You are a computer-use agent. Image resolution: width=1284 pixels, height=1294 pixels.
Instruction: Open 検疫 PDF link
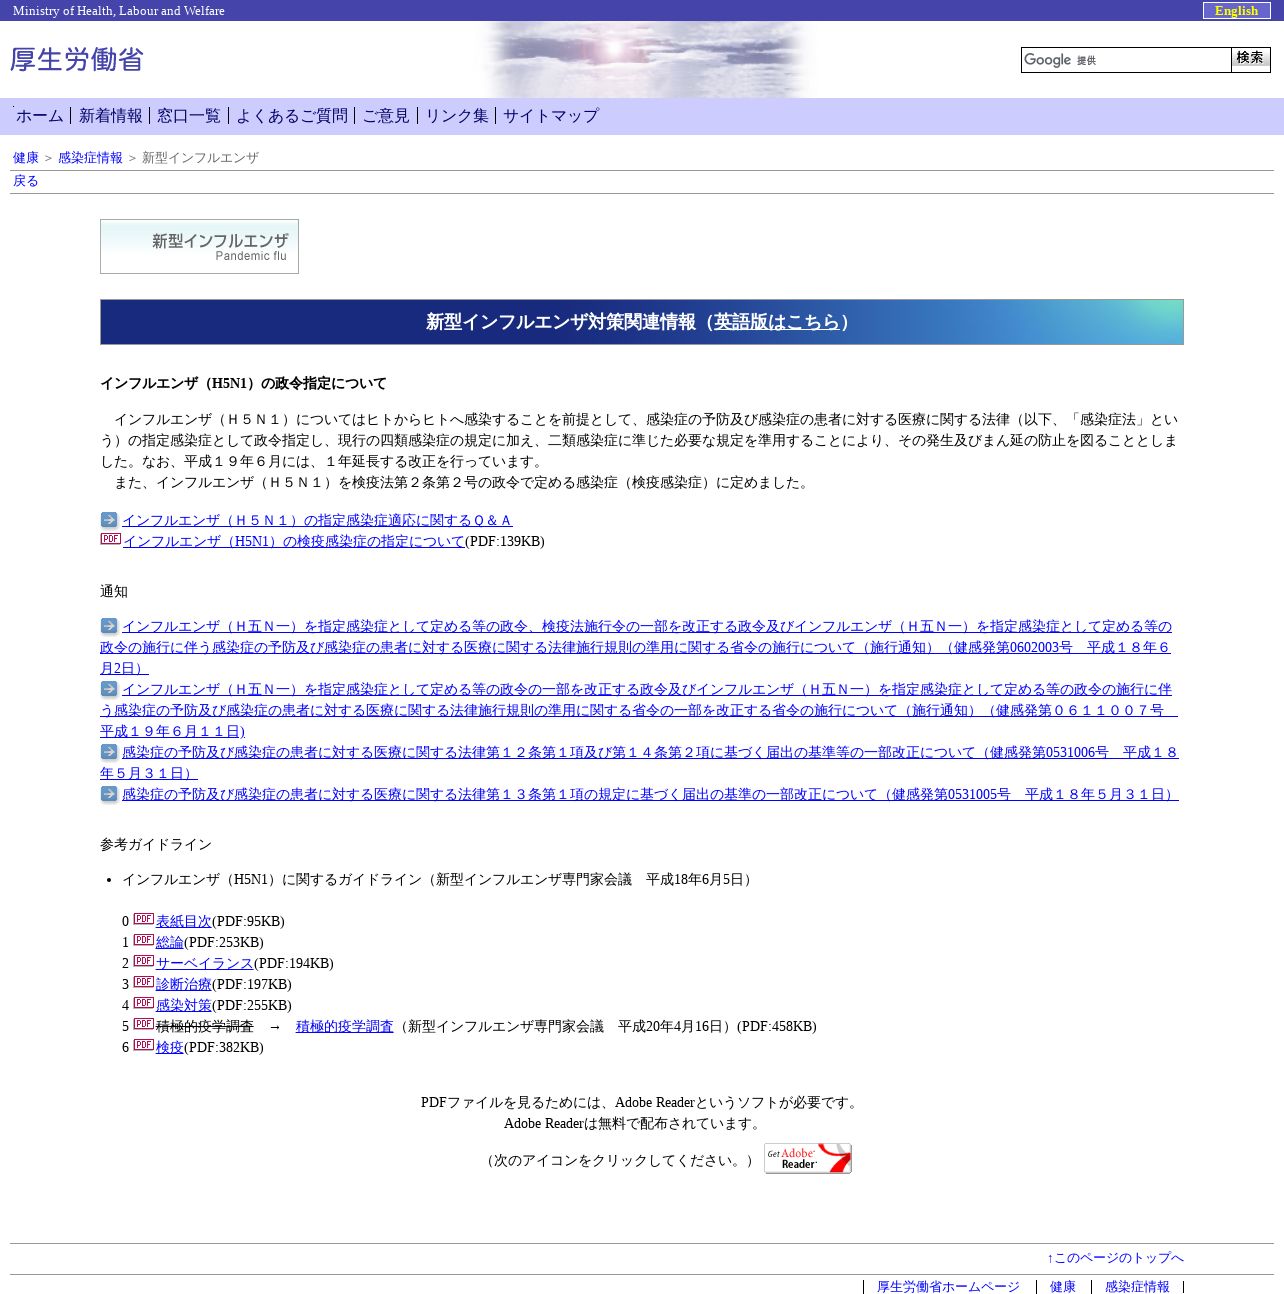170,1047
